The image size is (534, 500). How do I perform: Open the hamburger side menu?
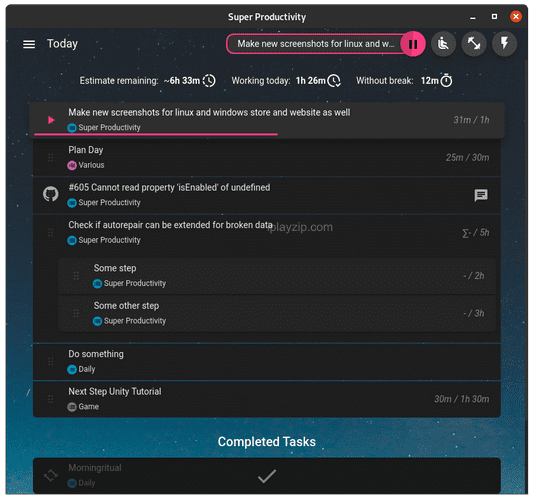[x=29, y=44]
